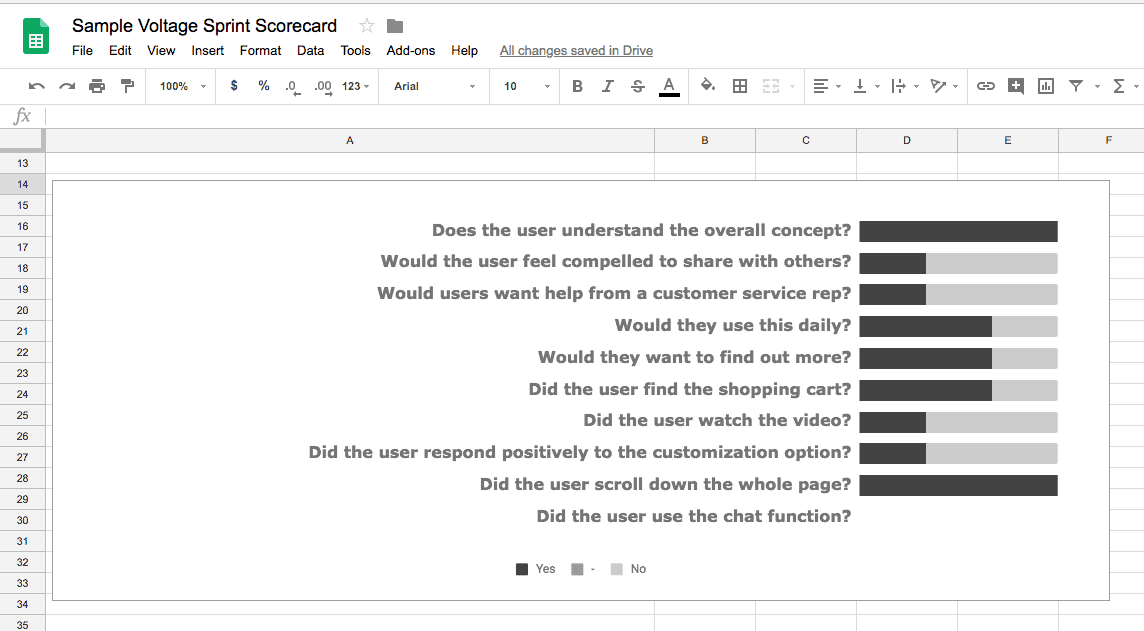Insert a link with chain icon

click(986, 86)
